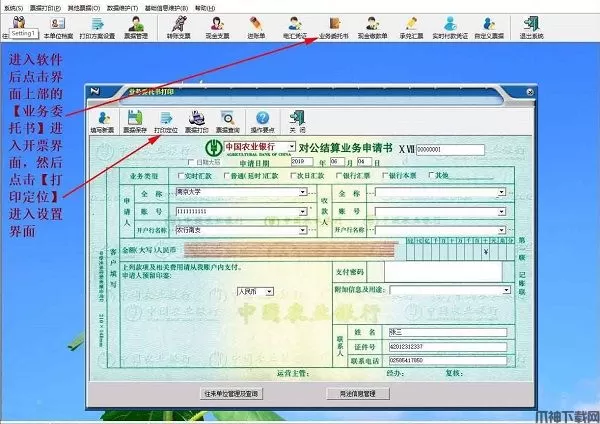This screenshot has height=424, width=600.
Task: Click the 姓名 field containing 张三
Action: [x=448, y=333]
